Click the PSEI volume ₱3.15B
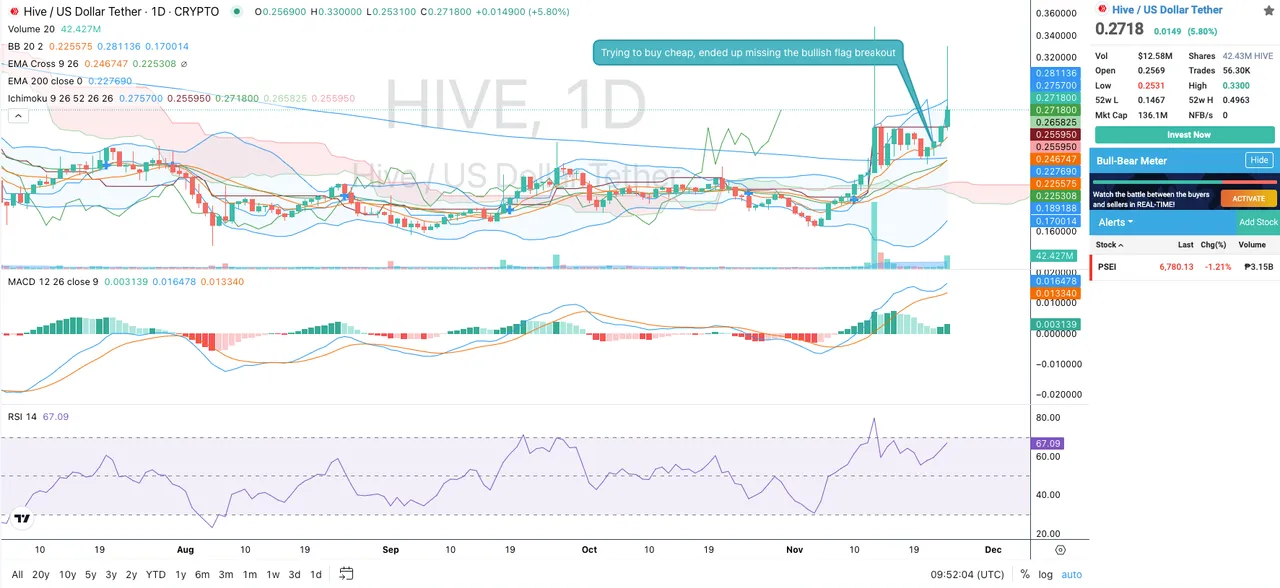The height and width of the screenshot is (588, 1280). (1258, 267)
